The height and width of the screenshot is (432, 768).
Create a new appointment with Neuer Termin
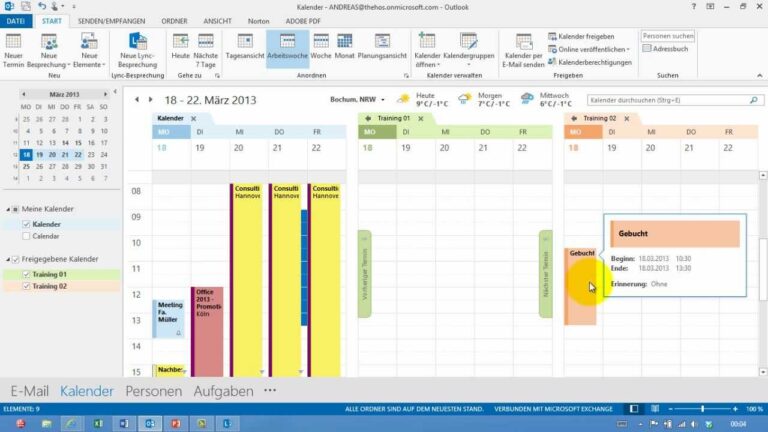point(13,50)
